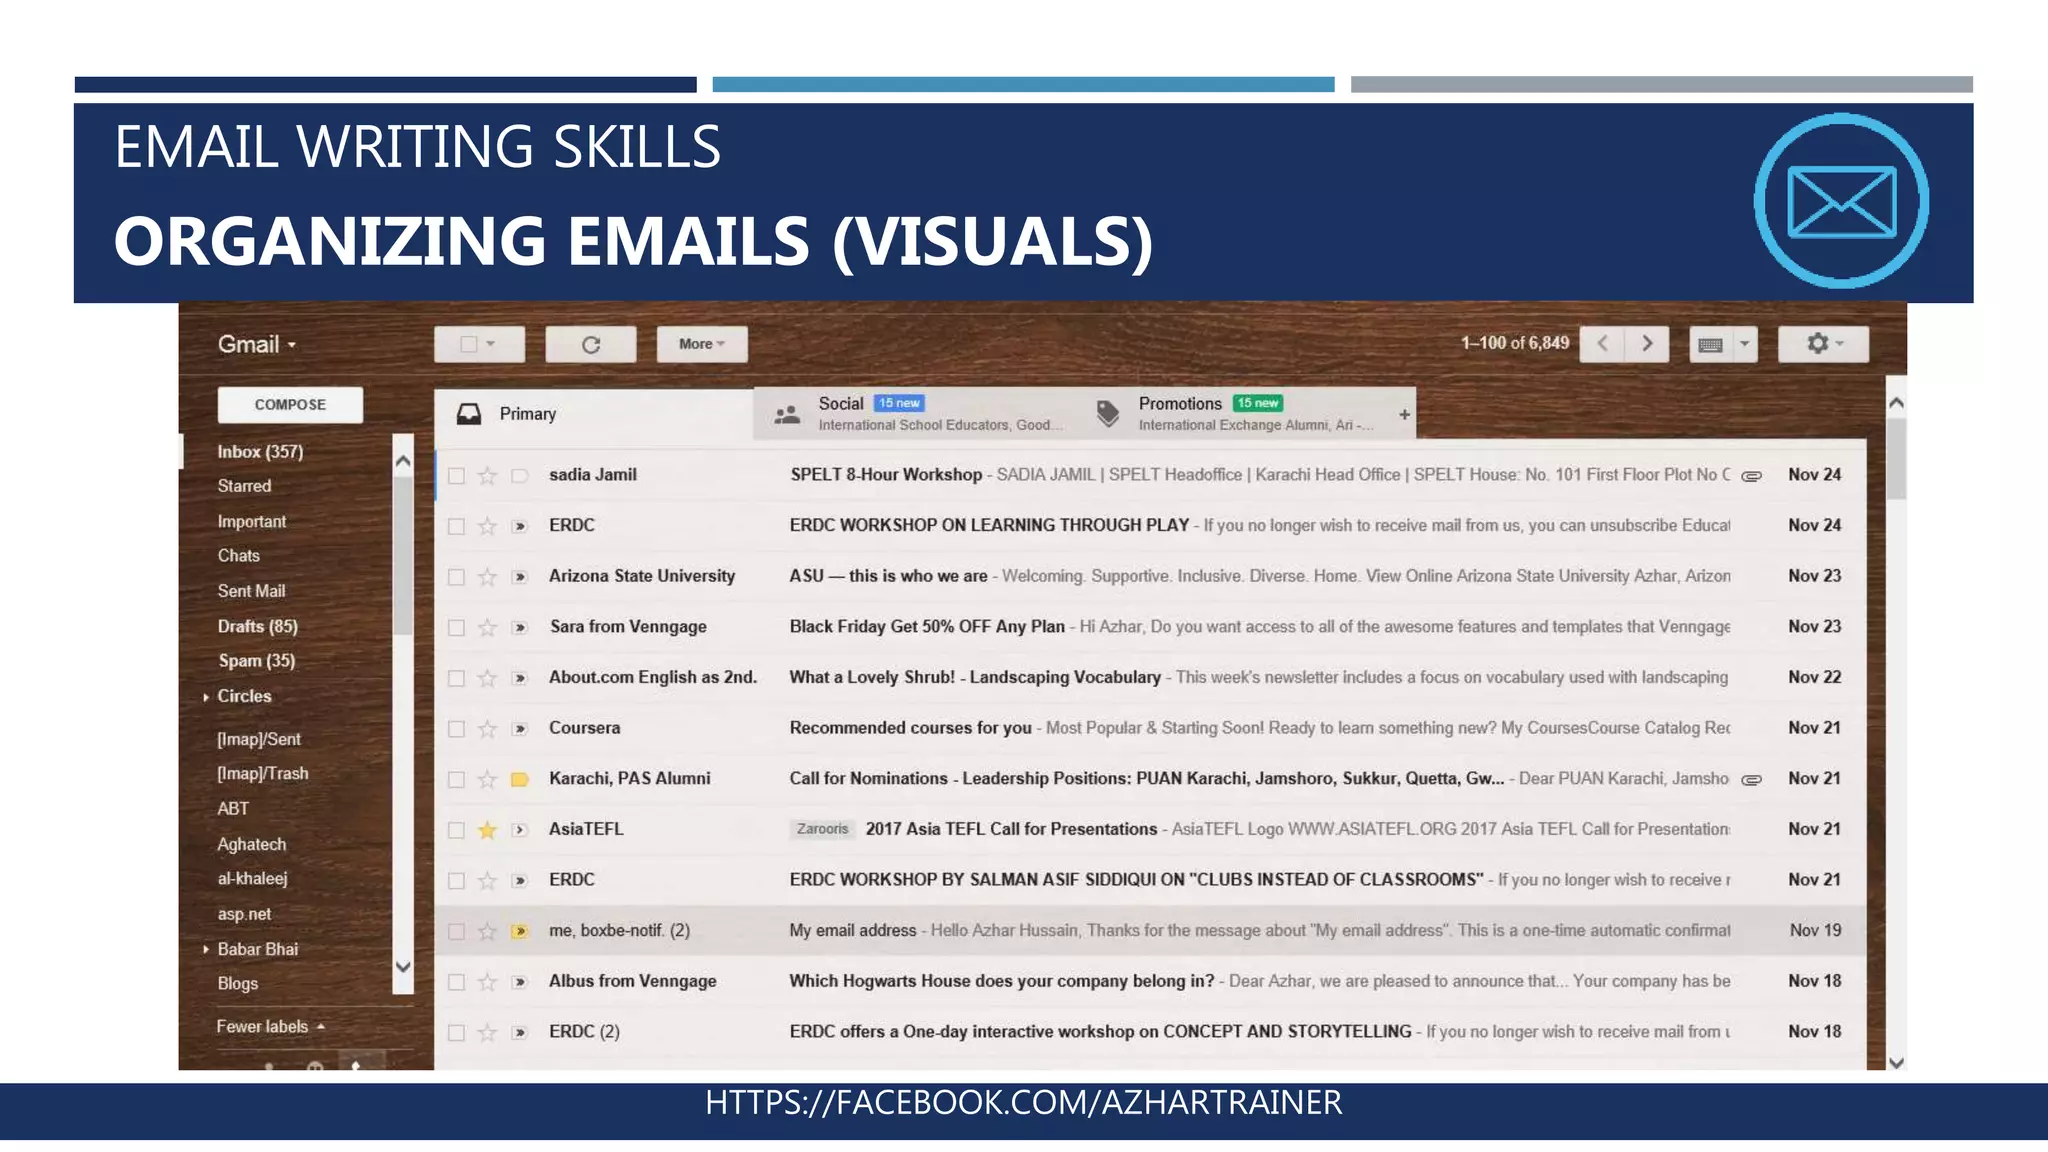The height and width of the screenshot is (1152, 2048).
Task: Click attachment paperclip on Call for Nominations email
Action: 1752,780
